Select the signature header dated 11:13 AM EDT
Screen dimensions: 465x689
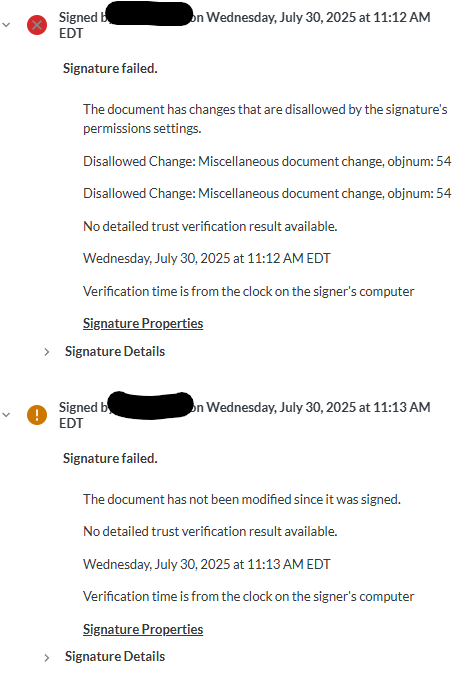coord(244,415)
